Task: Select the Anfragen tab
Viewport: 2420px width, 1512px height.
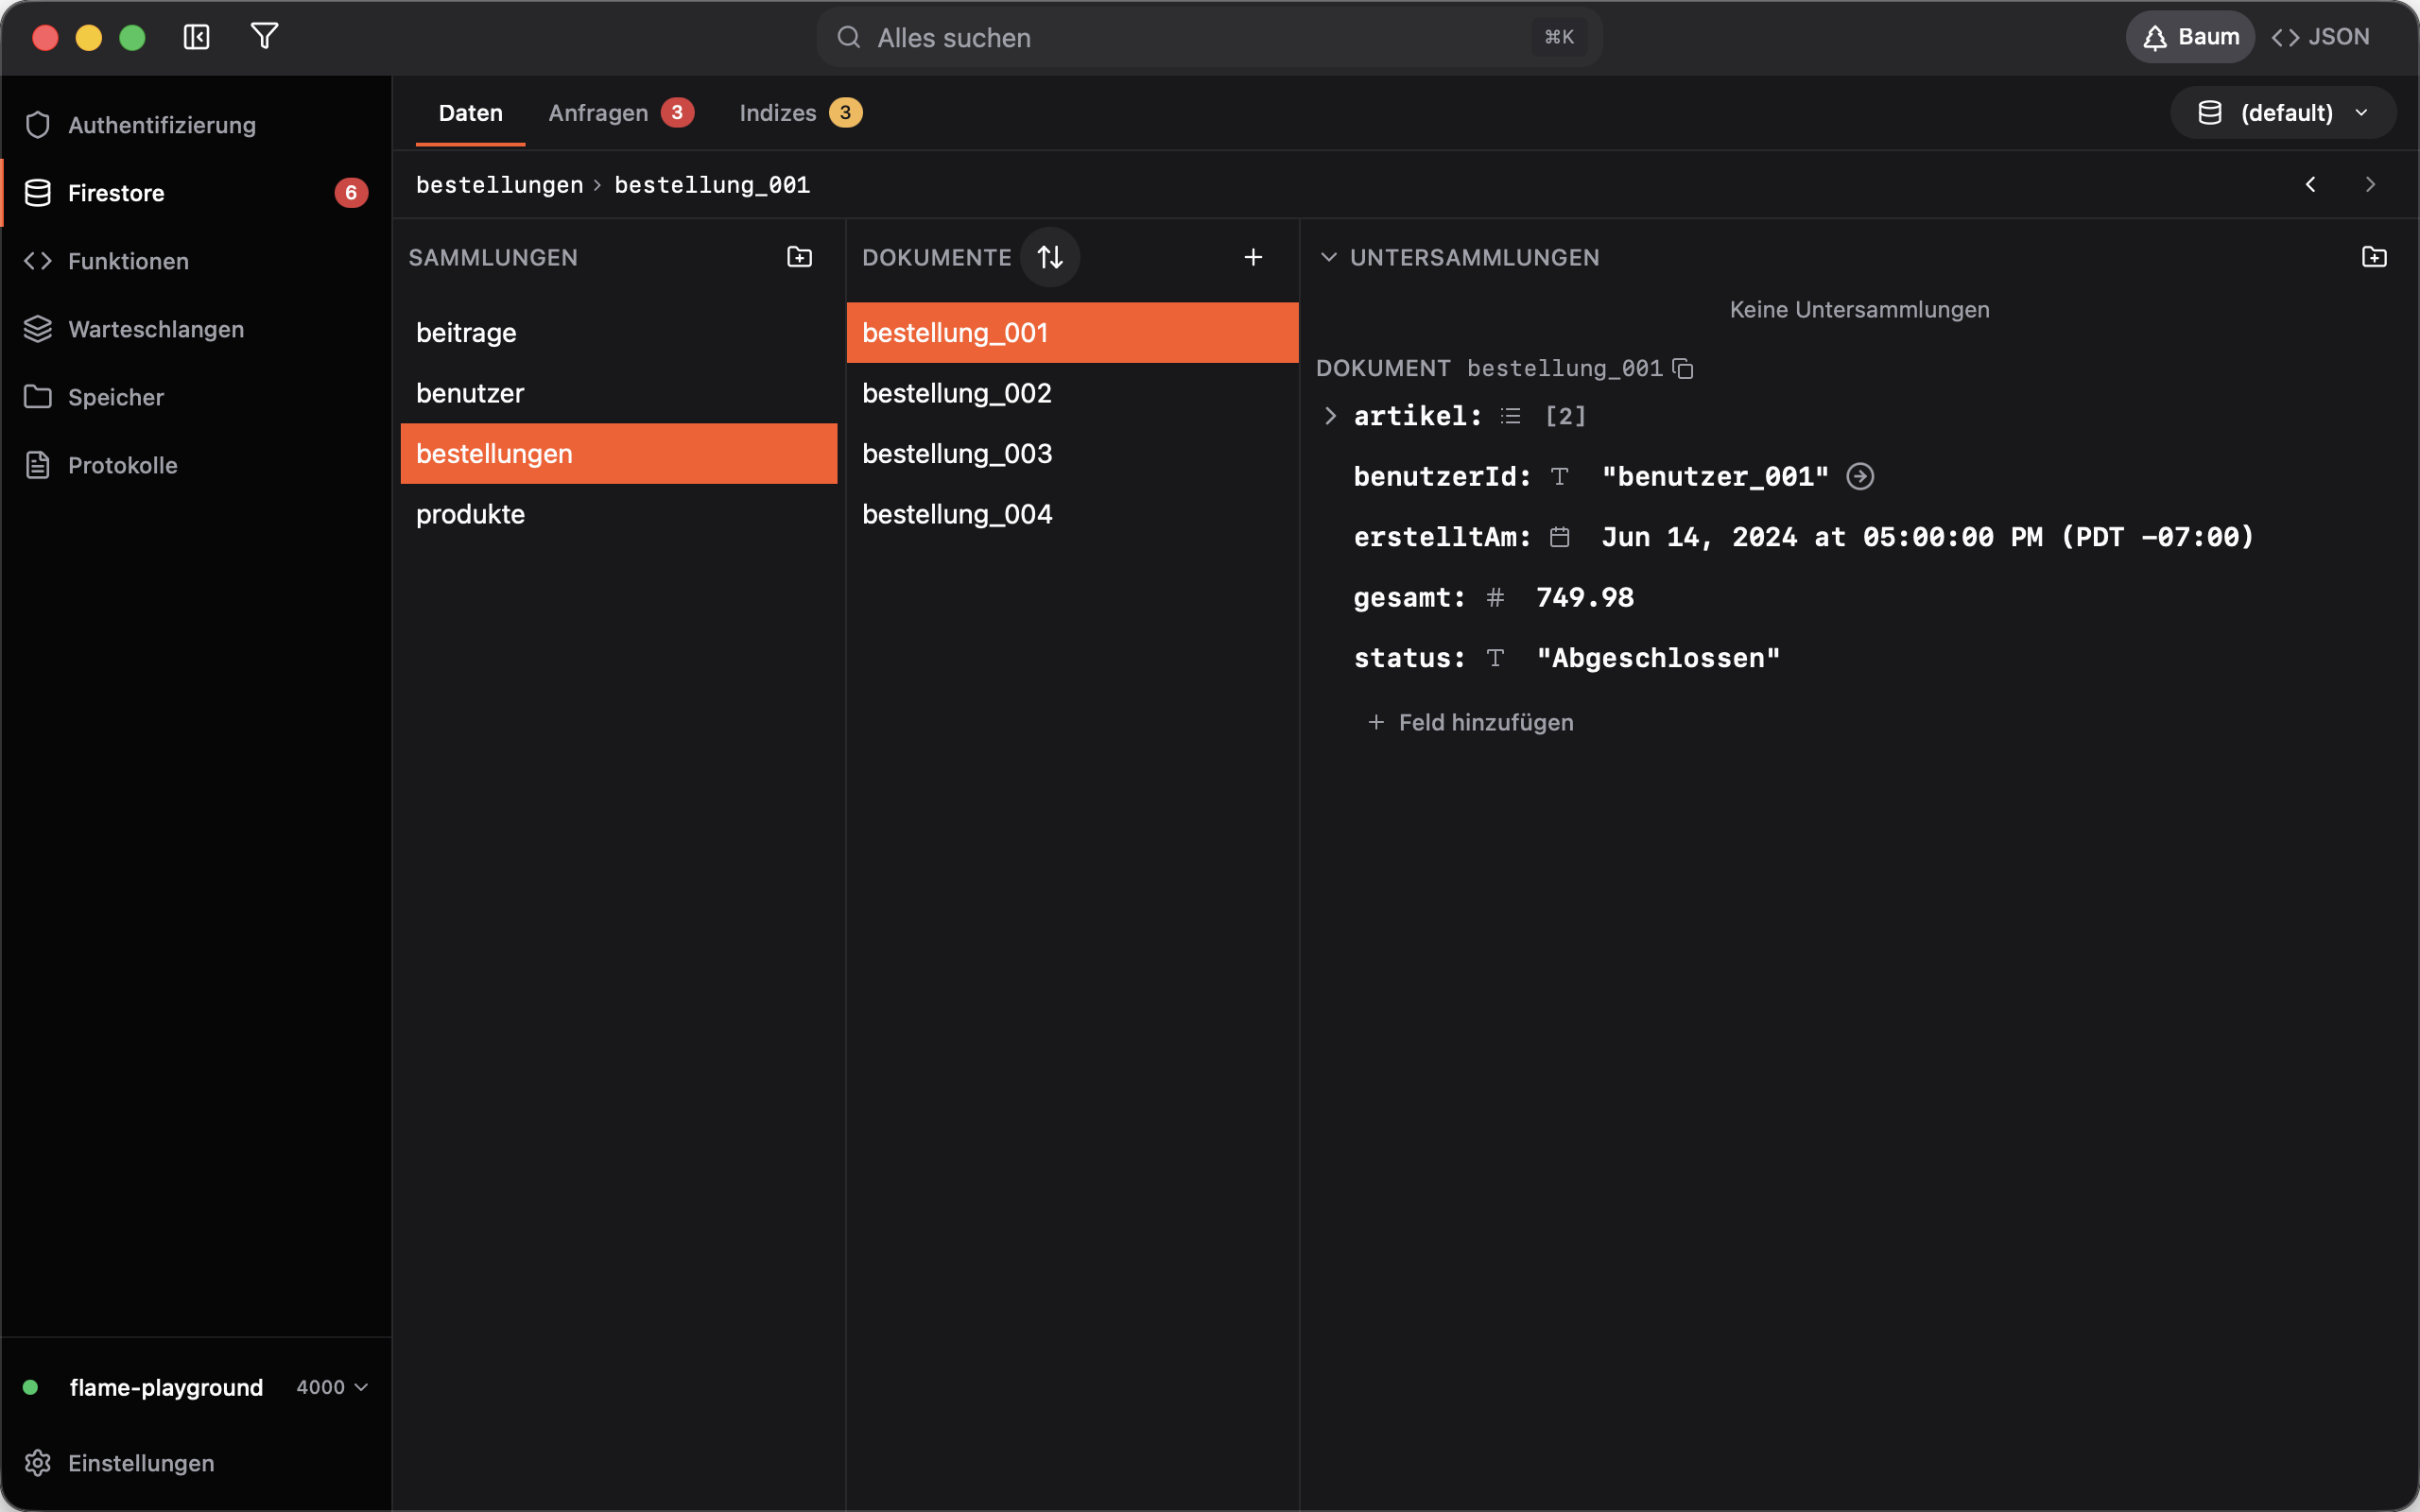Action: (620, 113)
